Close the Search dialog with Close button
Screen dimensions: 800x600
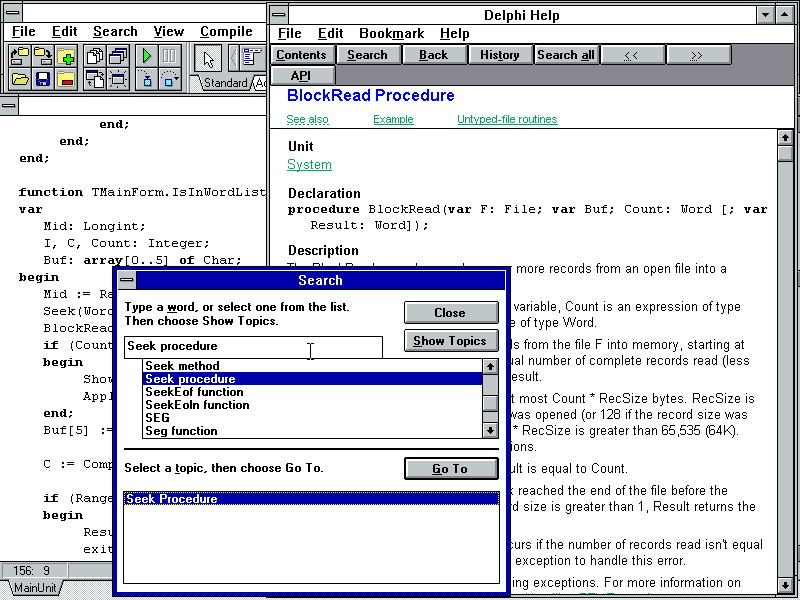pyautogui.click(x=451, y=312)
